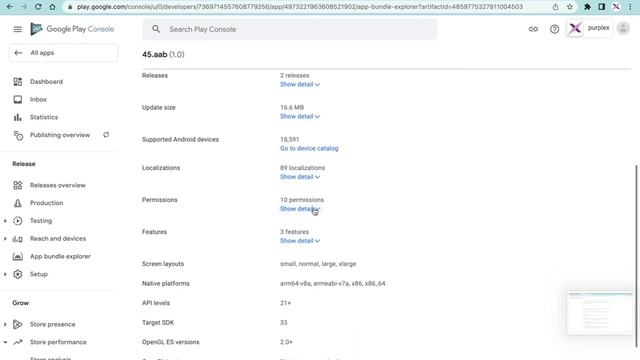This screenshot has width=640, height=360.
Task: Collapse the Store performance arrow
Action: [x=5, y=342]
